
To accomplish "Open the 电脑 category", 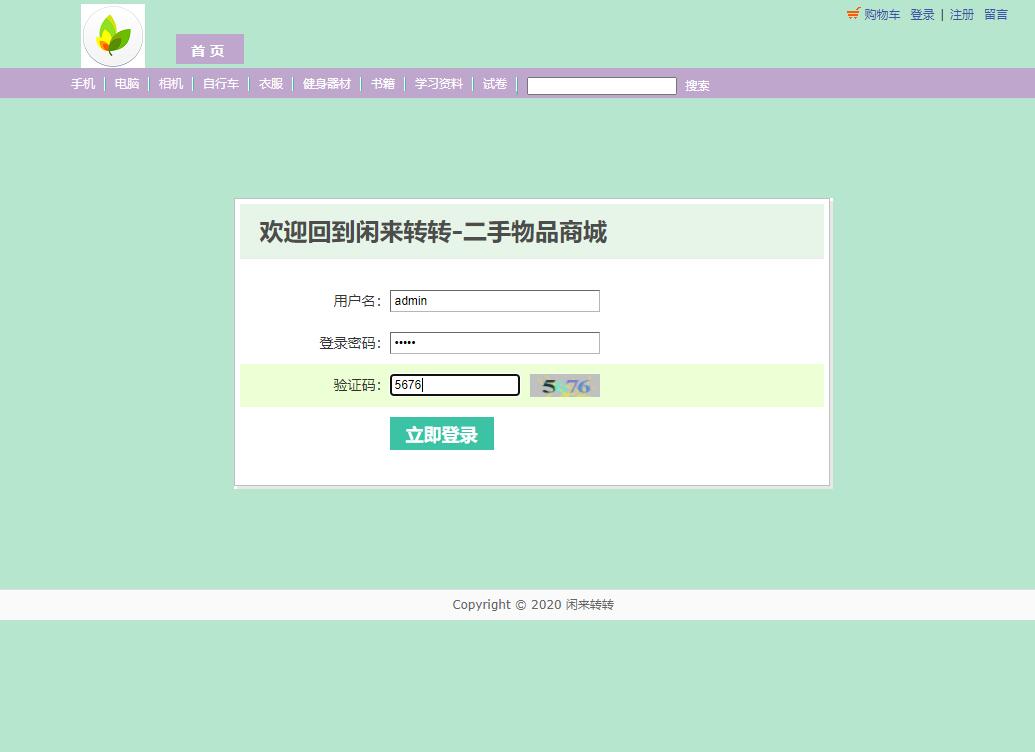I will pyautogui.click(x=125, y=84).
